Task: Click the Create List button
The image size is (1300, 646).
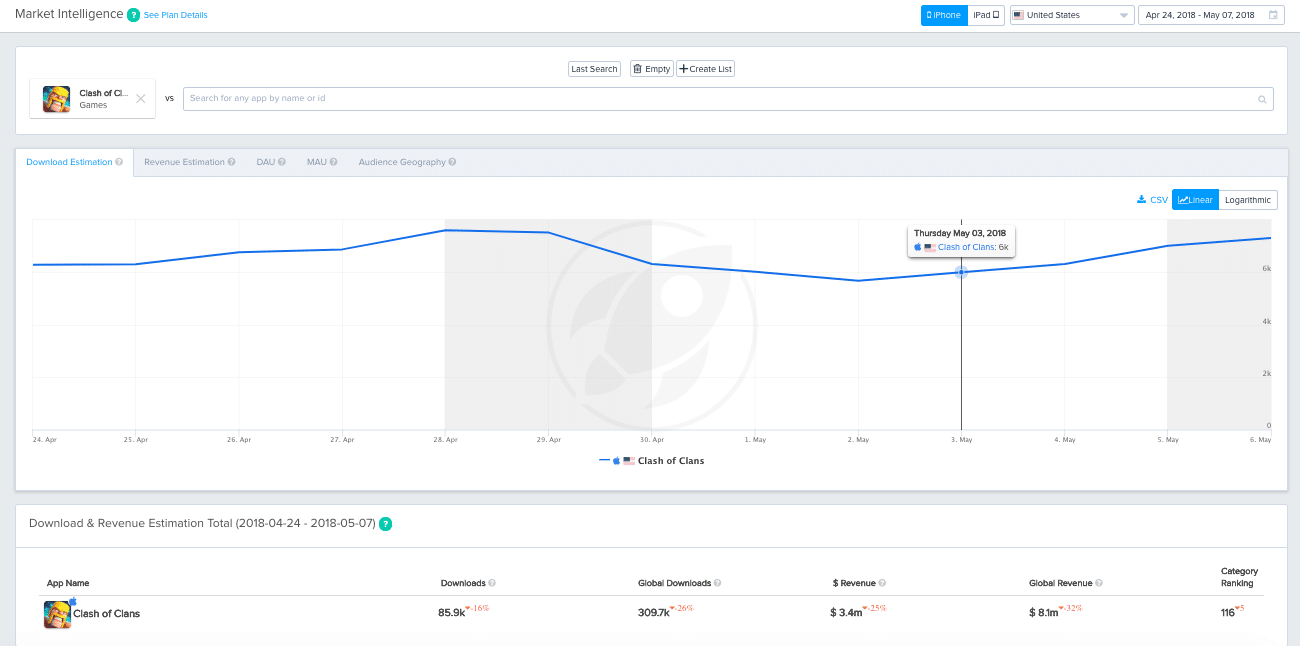Action: pos(706,69)
